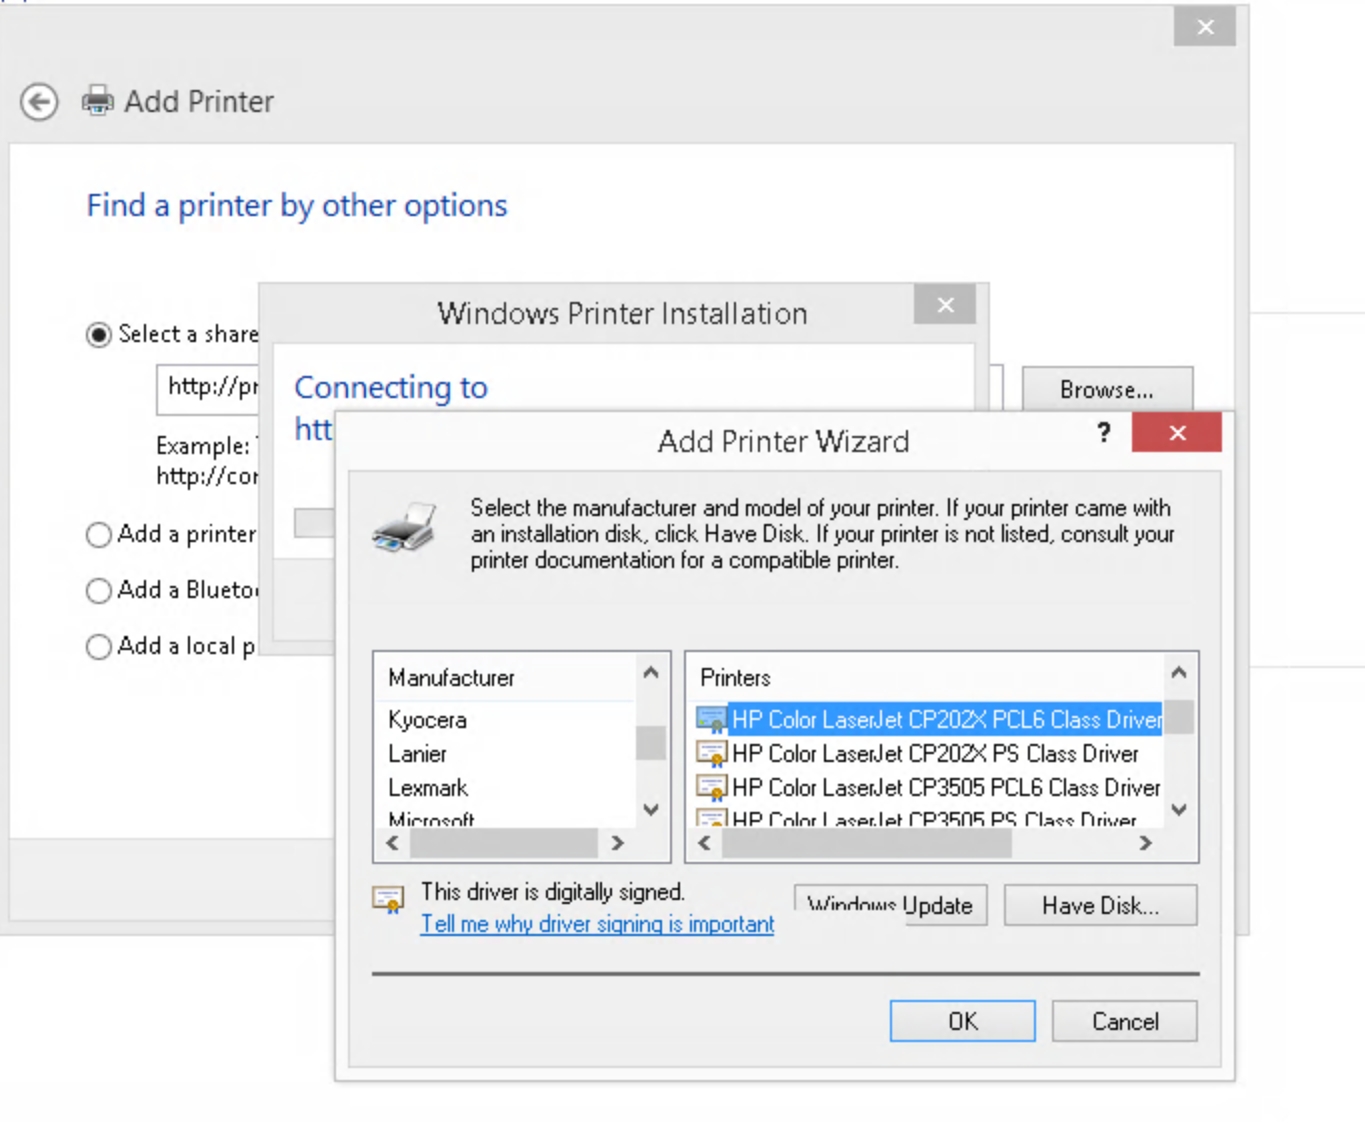Select Lanier in the Manufacturer list
This screenshot has height=1136, width=1365.
417,754
